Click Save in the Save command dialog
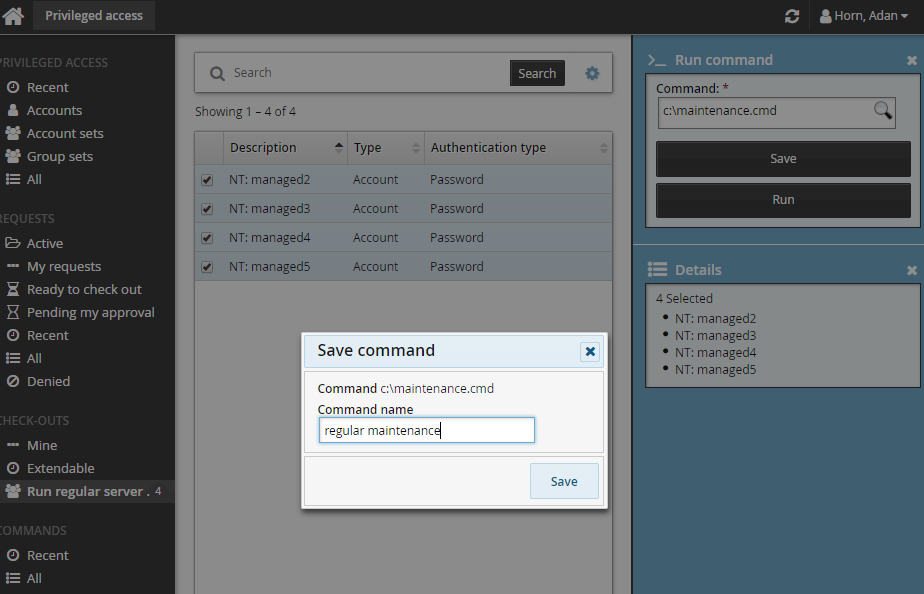924x594 pixels. tap(564, 481)
